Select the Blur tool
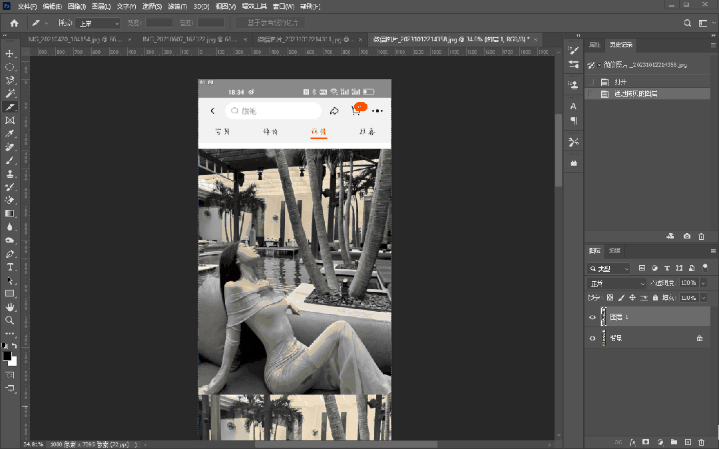Screen dimensions: 719x449 pos(10,227)
